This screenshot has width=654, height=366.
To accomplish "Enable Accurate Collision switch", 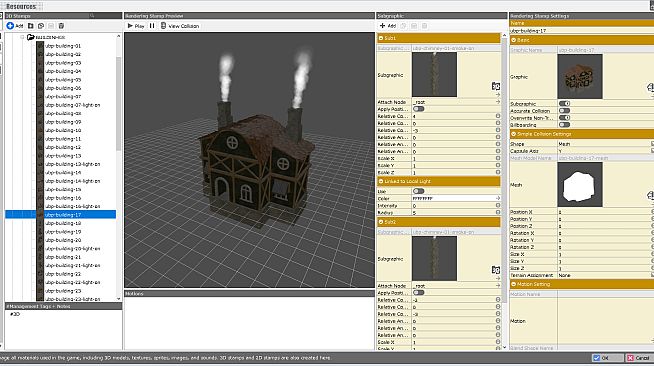I will (x=564, y=110).
